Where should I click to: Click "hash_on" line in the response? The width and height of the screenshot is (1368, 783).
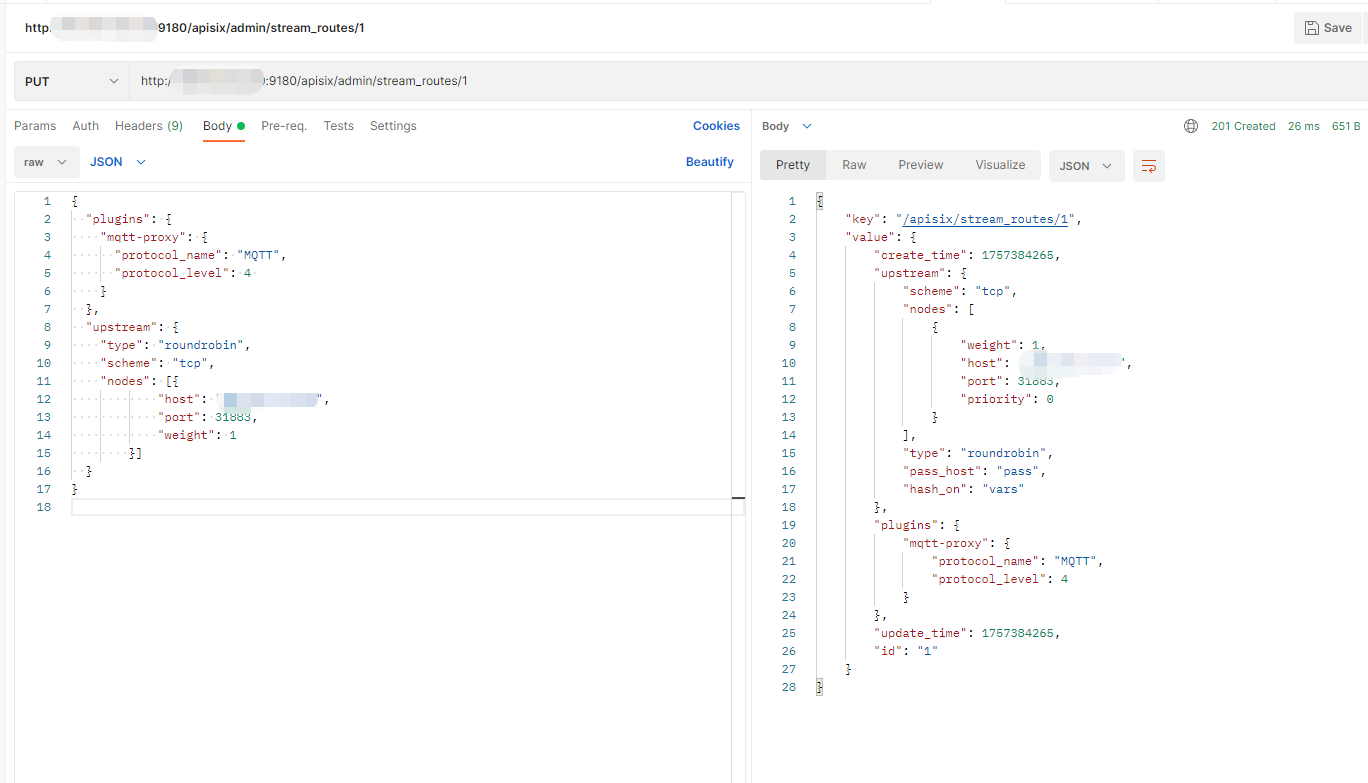tap(963, 489)
